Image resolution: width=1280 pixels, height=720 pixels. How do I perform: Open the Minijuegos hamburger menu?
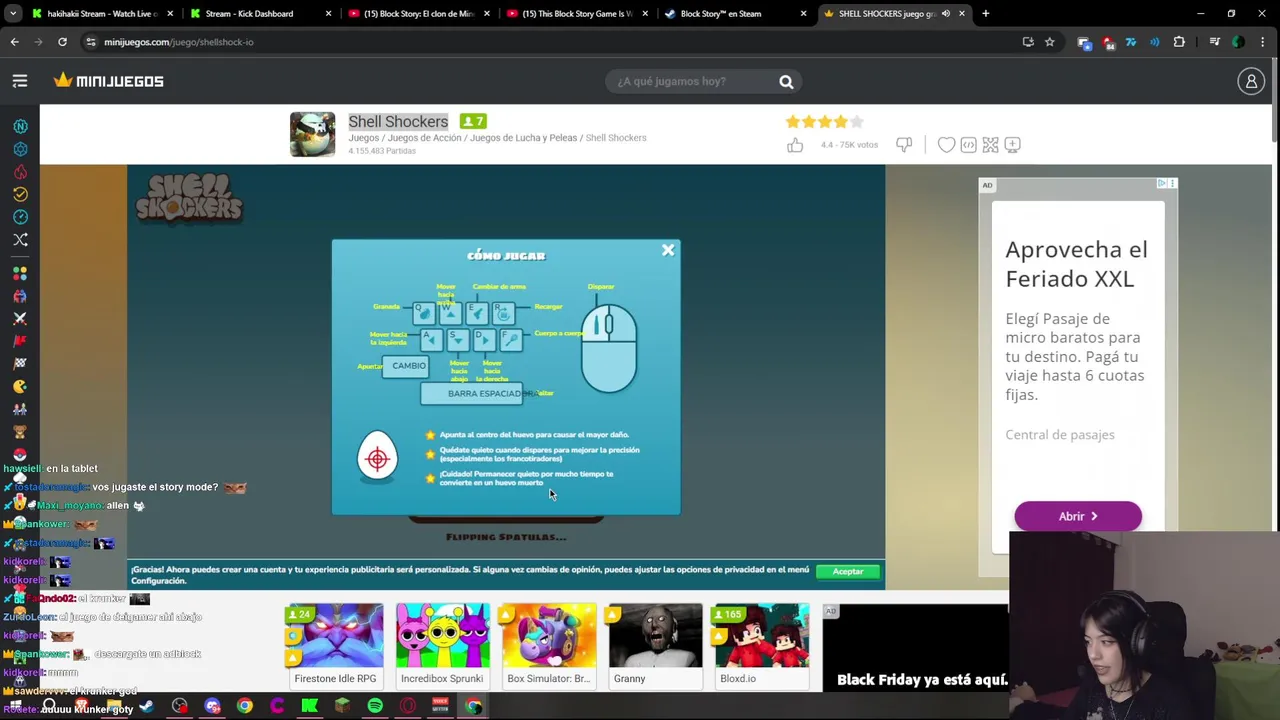[20, 81]
